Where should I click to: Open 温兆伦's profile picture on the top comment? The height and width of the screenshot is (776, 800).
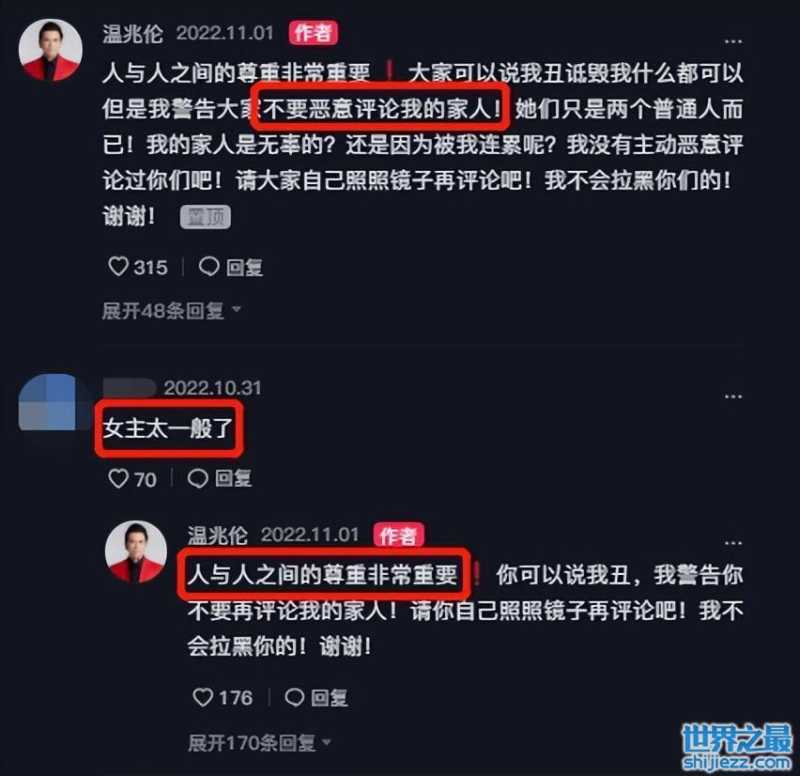point(51,50)
